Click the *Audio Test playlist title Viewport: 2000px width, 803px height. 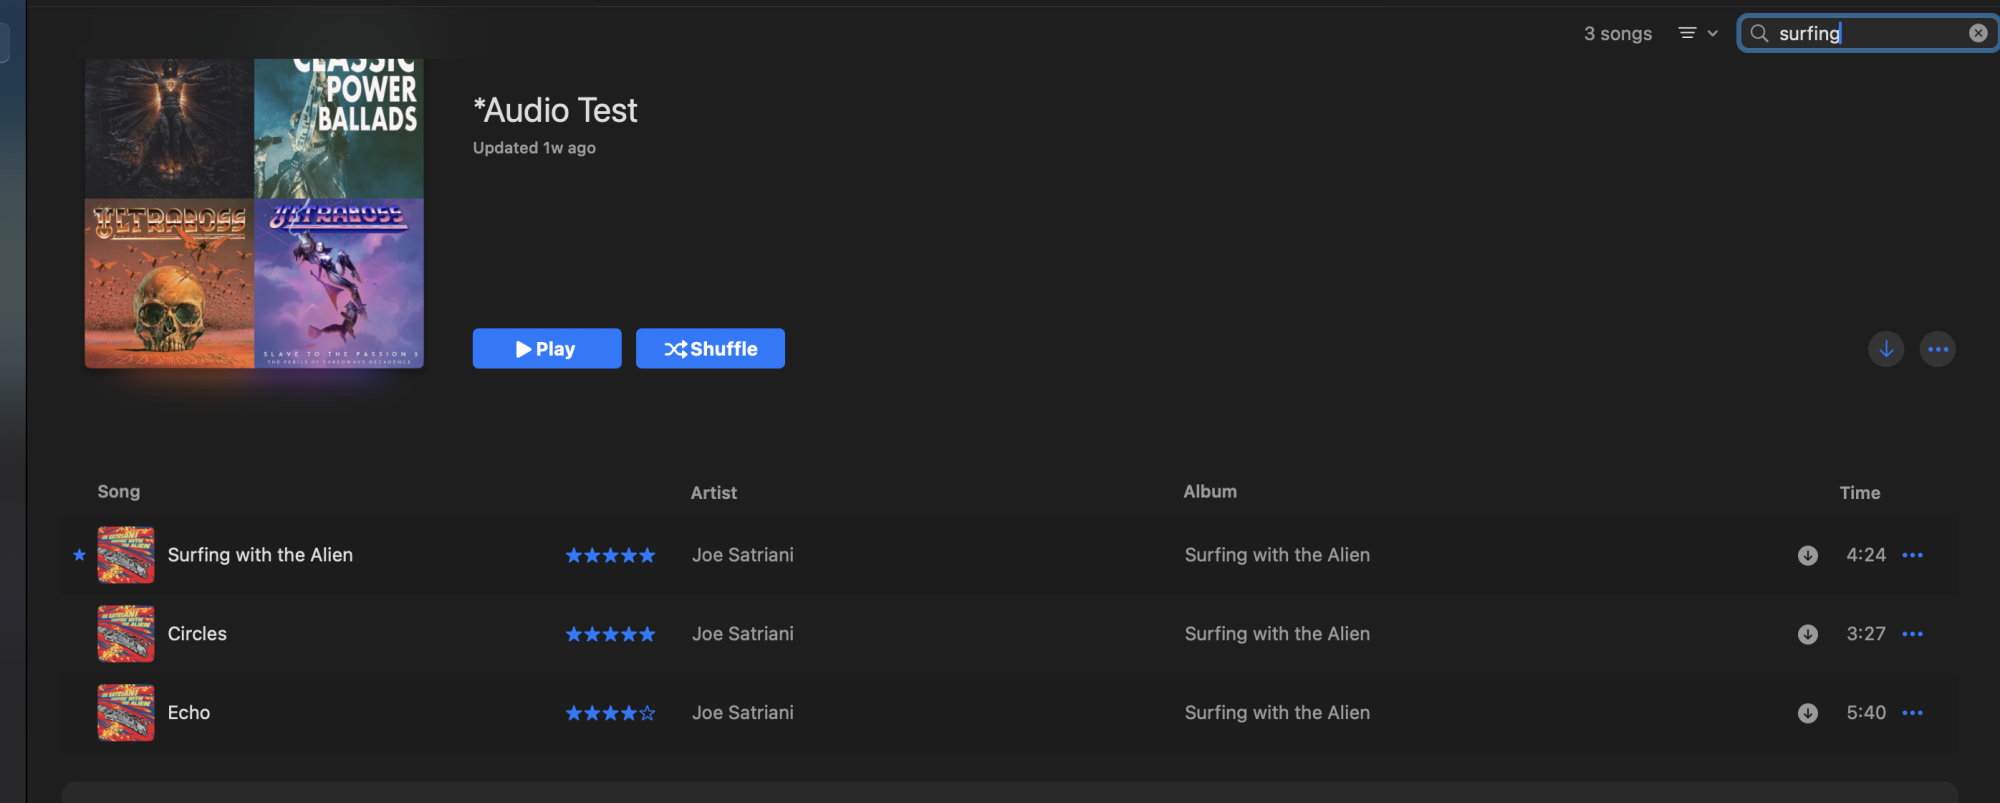tap(555, 110)
